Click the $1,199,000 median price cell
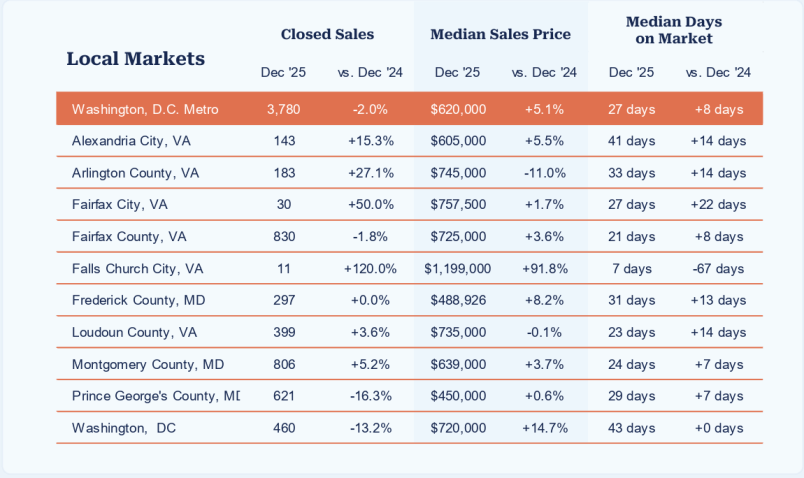Viewport: 804px width, 478px height. pos(457,269)
